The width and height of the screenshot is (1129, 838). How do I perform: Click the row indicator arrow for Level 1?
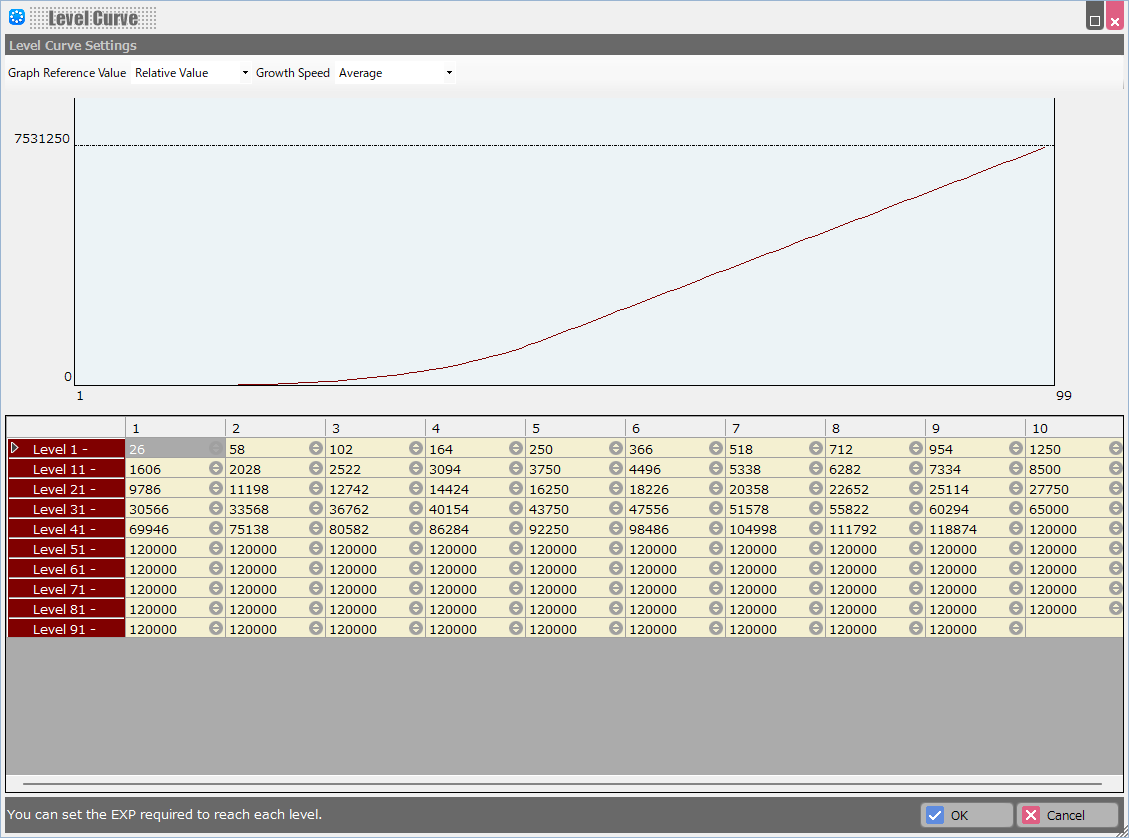[15, 449]
